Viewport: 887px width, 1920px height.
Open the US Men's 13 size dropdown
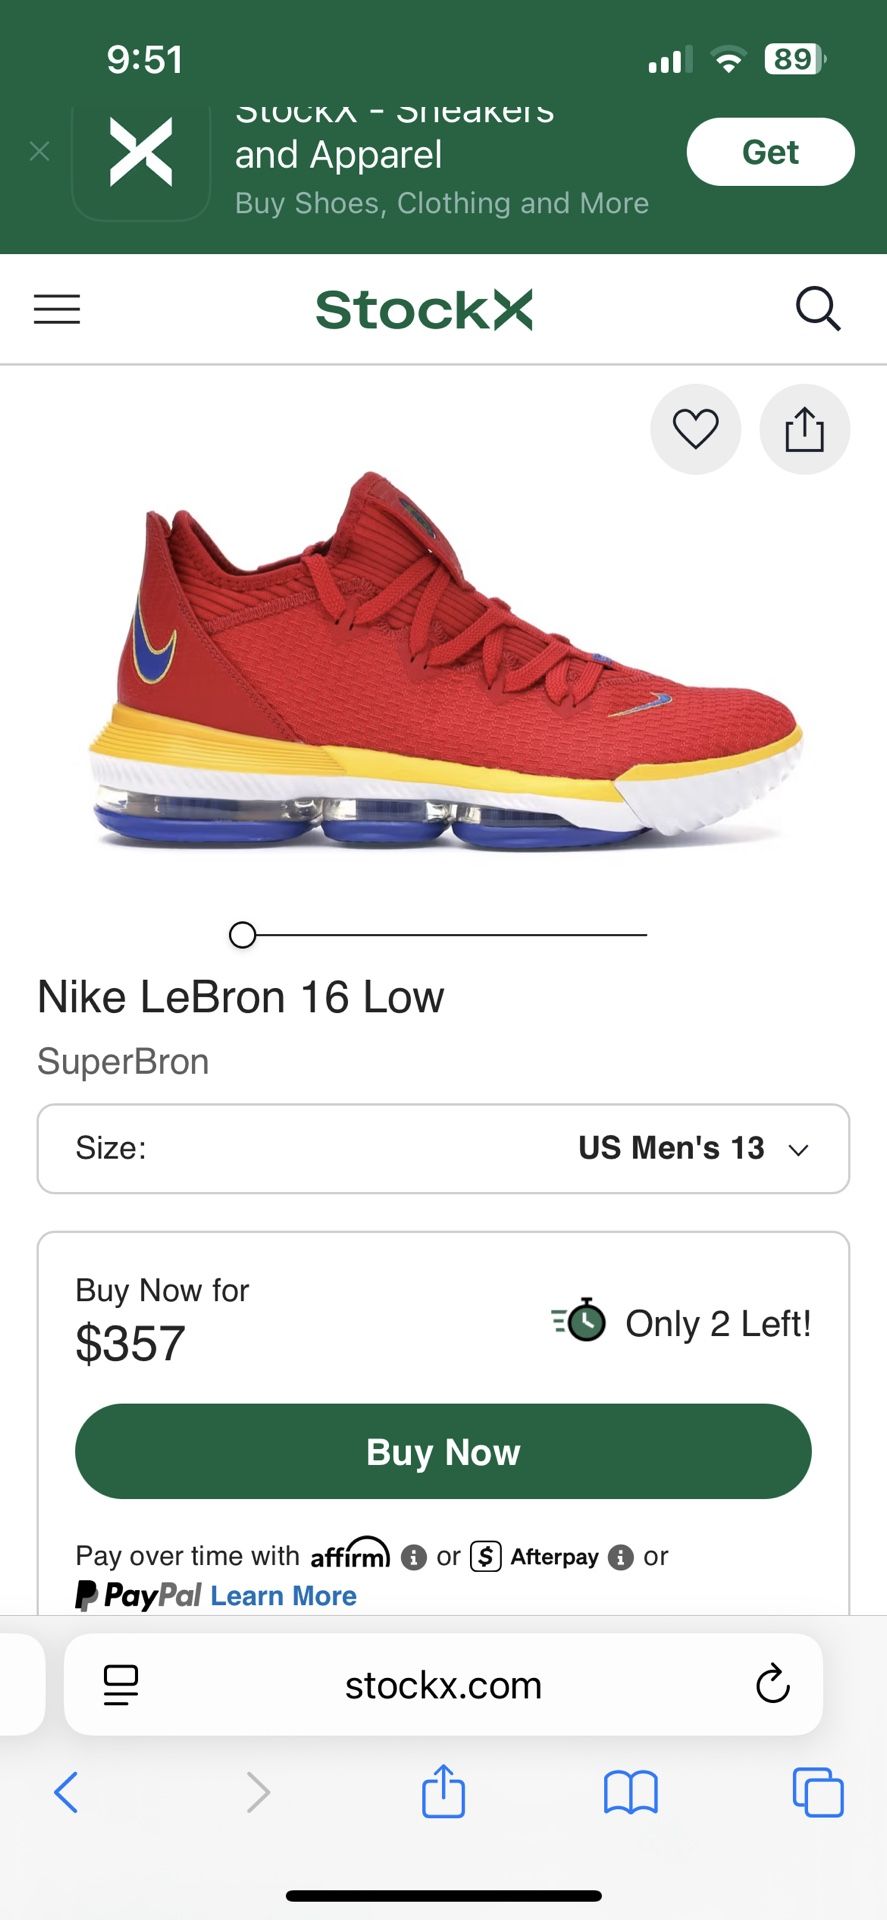(x=443, y=1148)
